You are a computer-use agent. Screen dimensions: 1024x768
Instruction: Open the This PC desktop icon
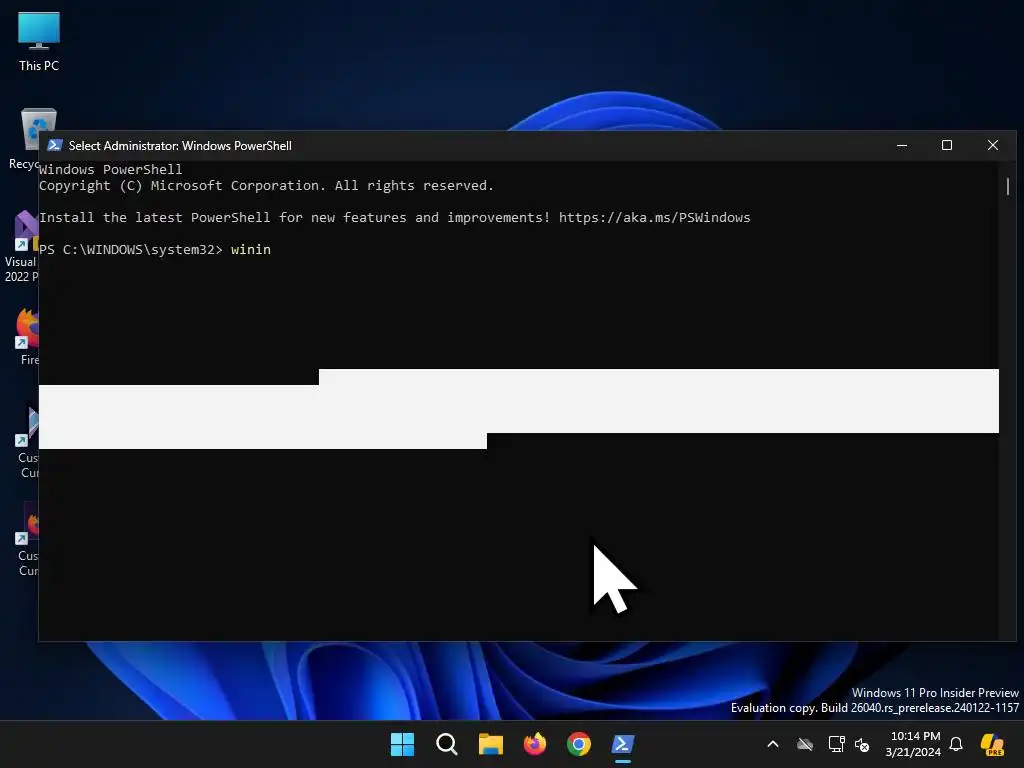[39, 41]
